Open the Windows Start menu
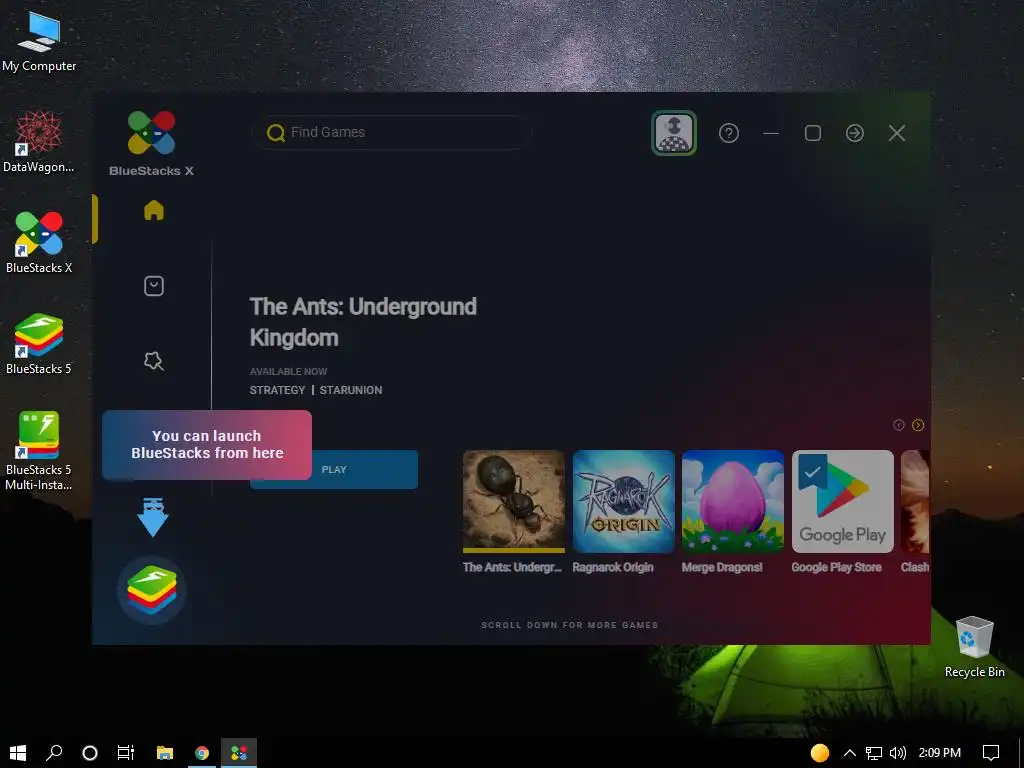This screenshot has height=768, width=1024. [18, 752]
